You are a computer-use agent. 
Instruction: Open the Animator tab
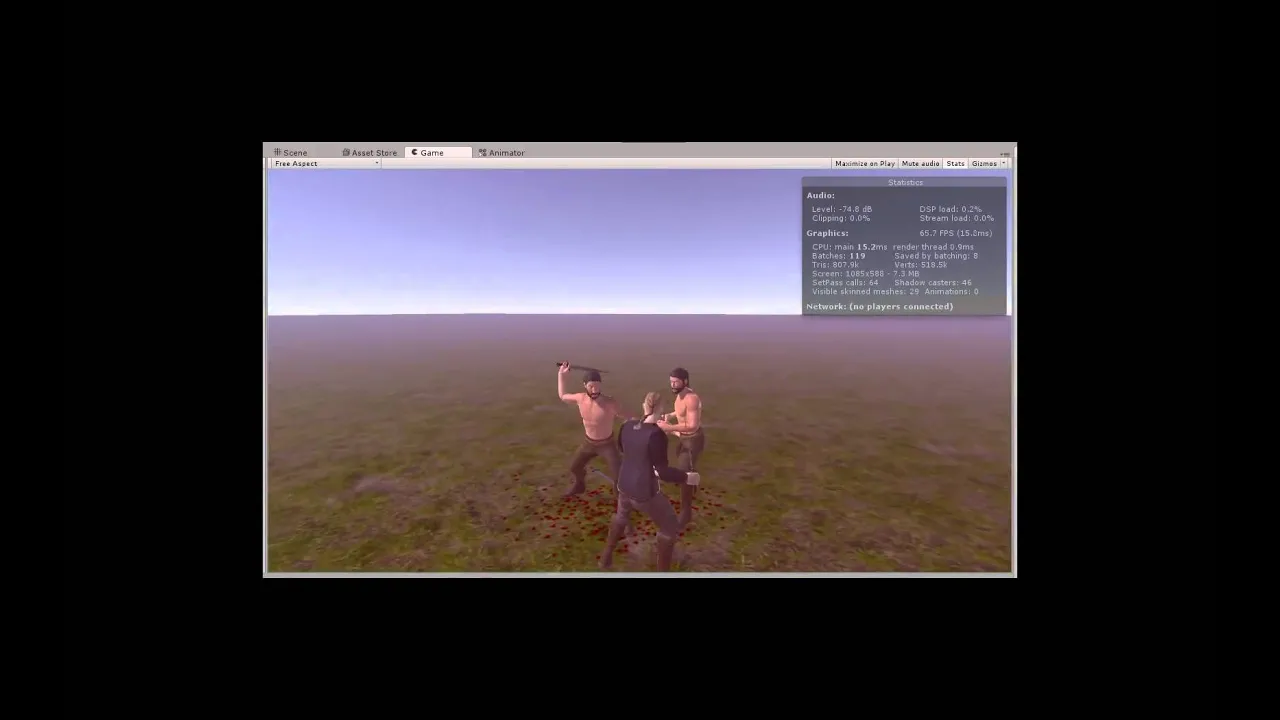click(501, 153)
